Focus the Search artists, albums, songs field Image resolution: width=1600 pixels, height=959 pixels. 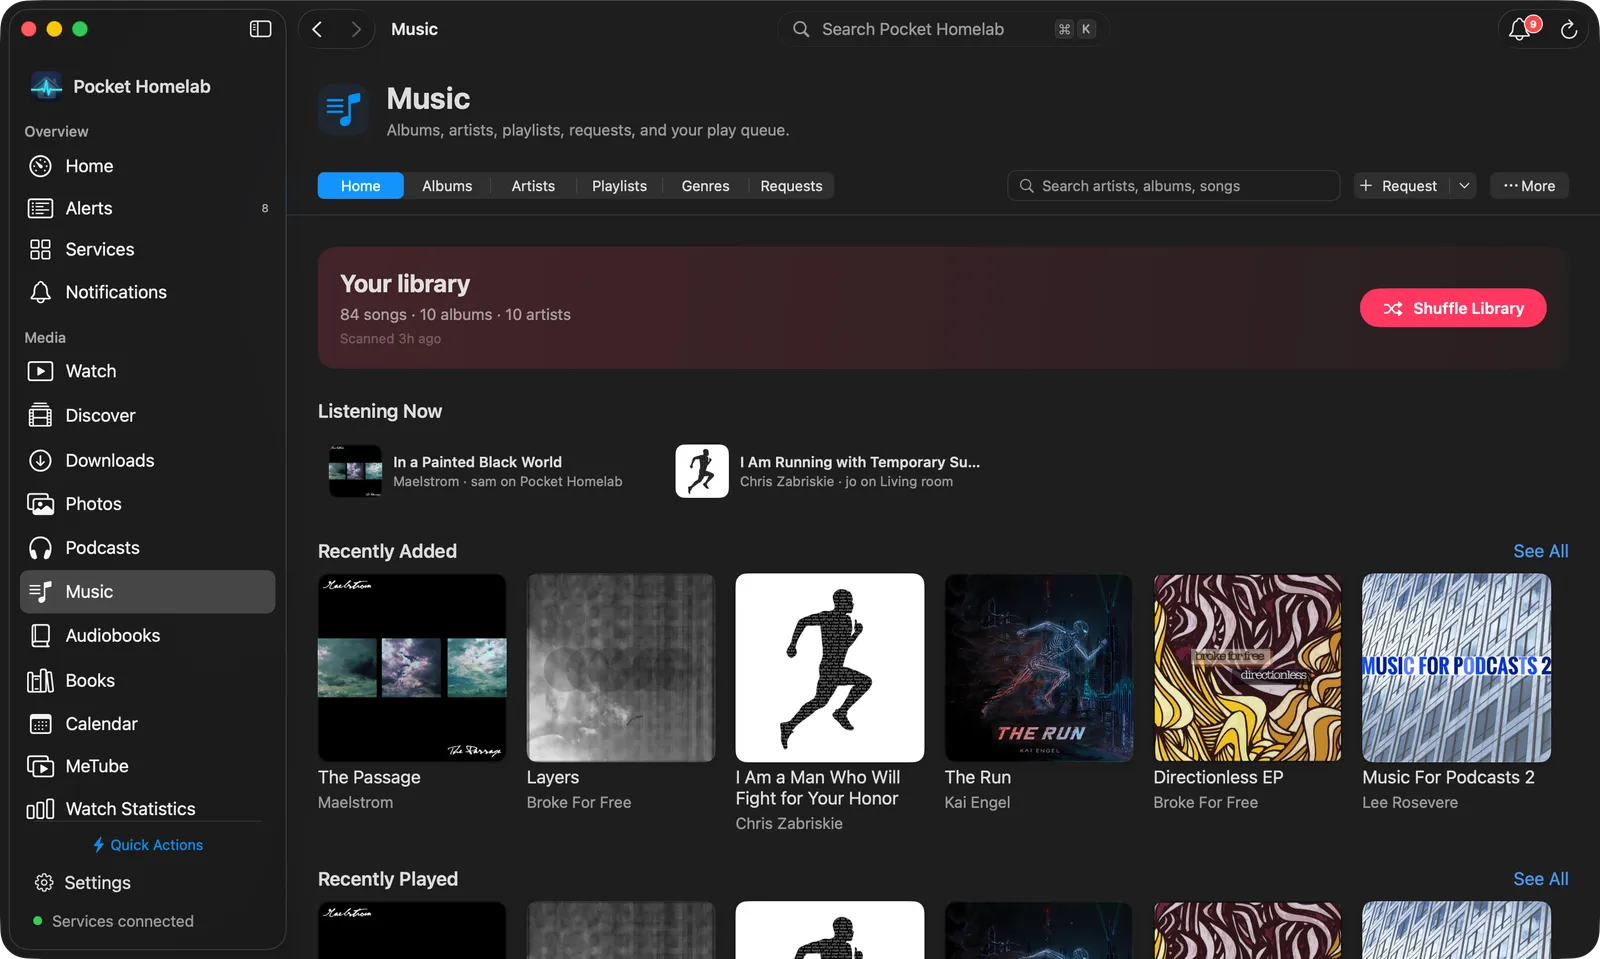(1173, 186)
